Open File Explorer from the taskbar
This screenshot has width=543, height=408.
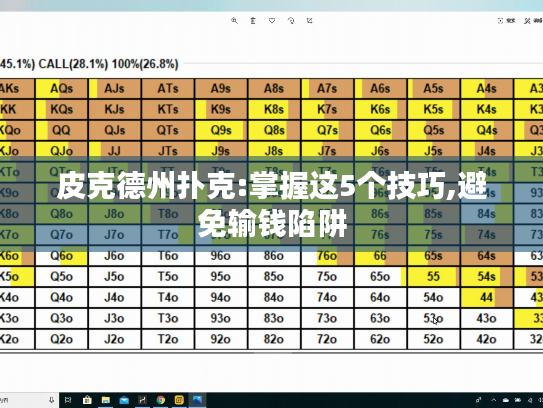(x=105, y=400)
